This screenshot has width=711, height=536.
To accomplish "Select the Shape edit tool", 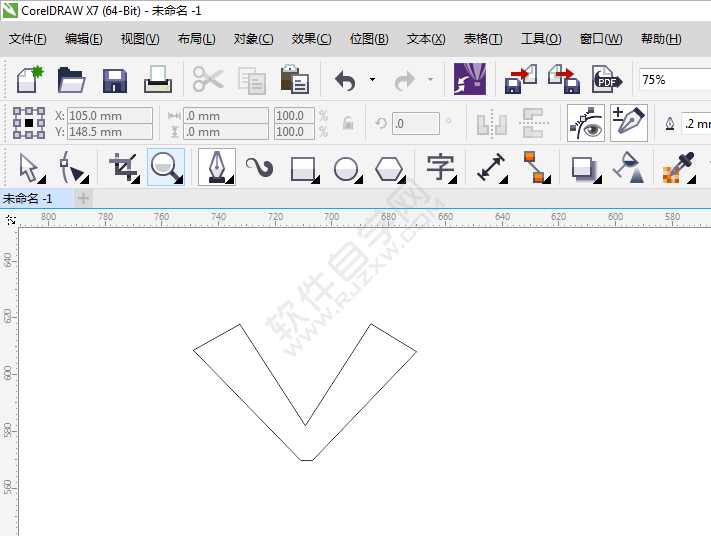I will point(74,168).
